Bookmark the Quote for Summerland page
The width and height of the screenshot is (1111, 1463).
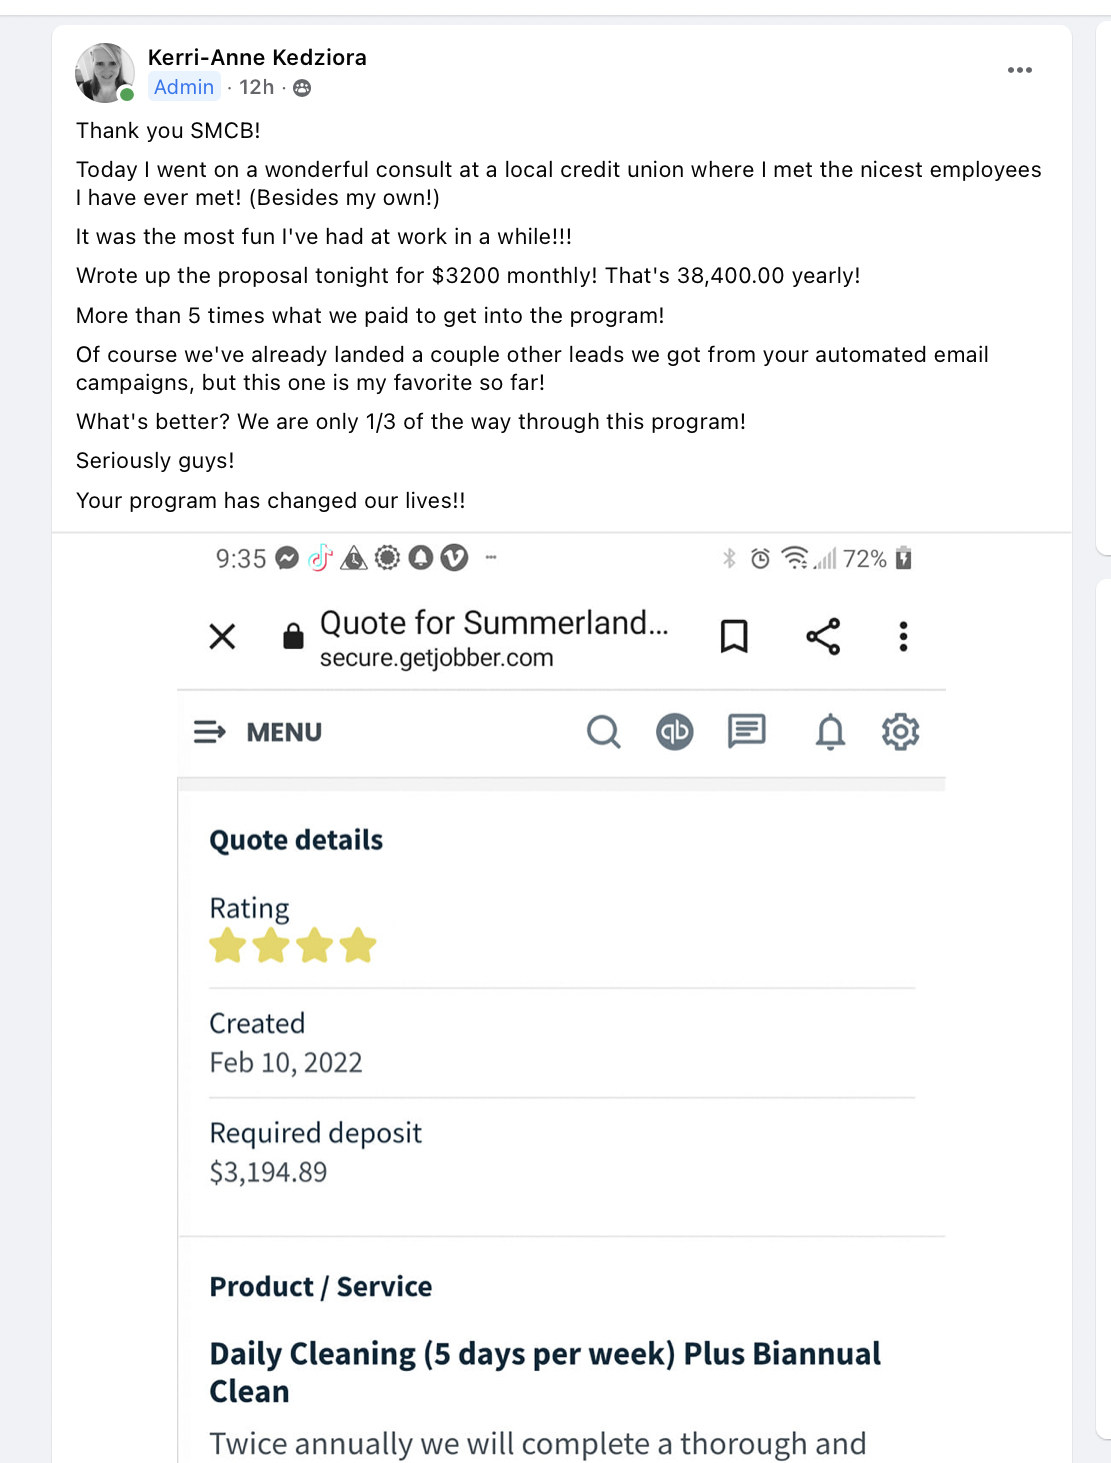(734, 636)
